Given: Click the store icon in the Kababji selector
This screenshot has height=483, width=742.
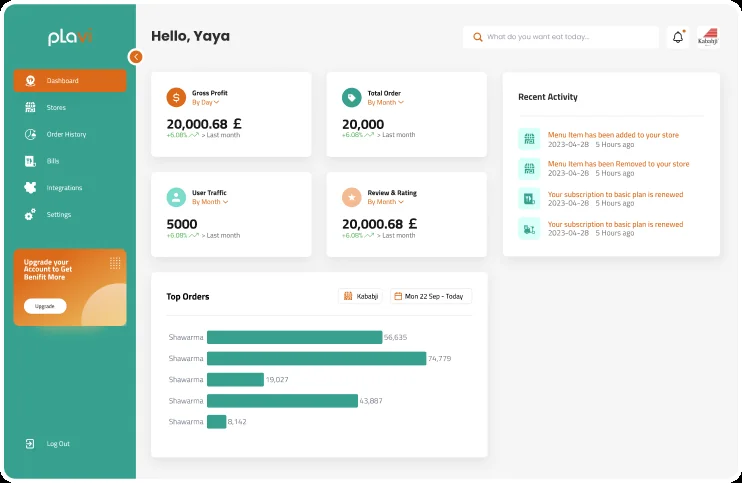Looking at the screenshot, I should click(x=348, y=296).
